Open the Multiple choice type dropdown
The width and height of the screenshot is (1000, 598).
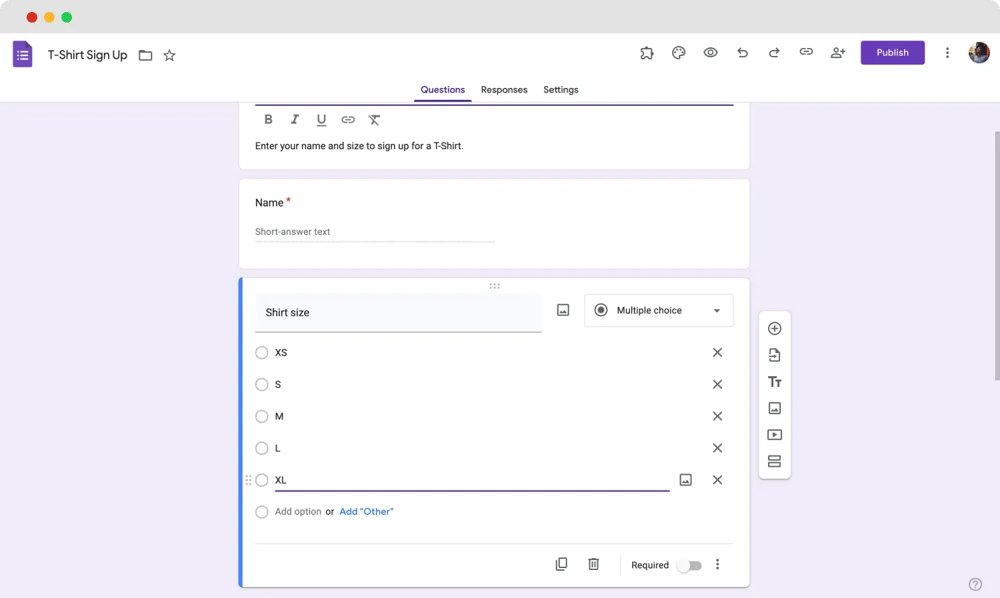[658, 311]
